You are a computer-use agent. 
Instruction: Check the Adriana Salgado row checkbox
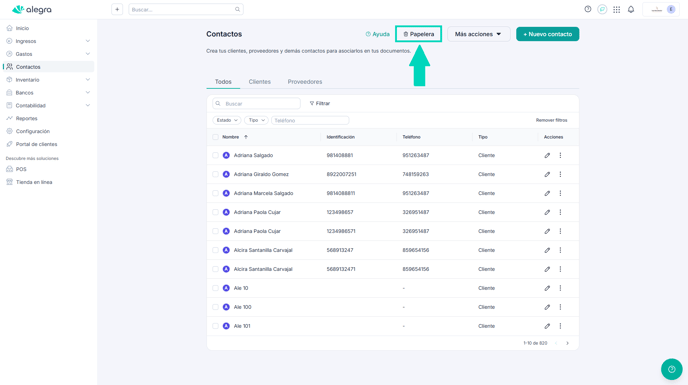(215, 155)
